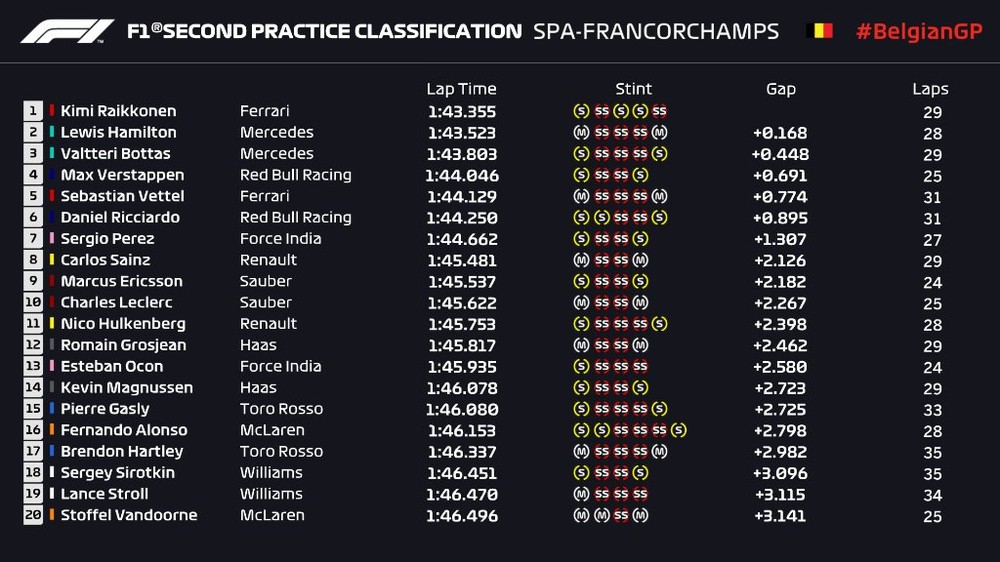Click the first medium tyre icon in Hamilton's stint
The height and width of the screenshot is (562, 1000).
click(x=581, y=133)
